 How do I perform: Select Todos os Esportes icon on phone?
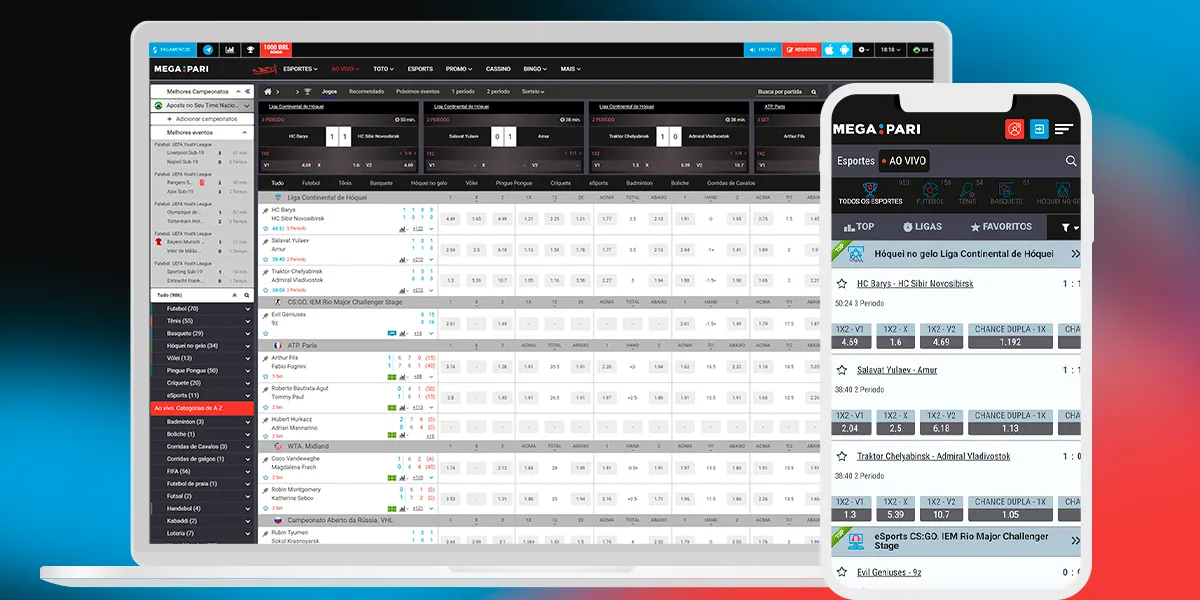870,193
